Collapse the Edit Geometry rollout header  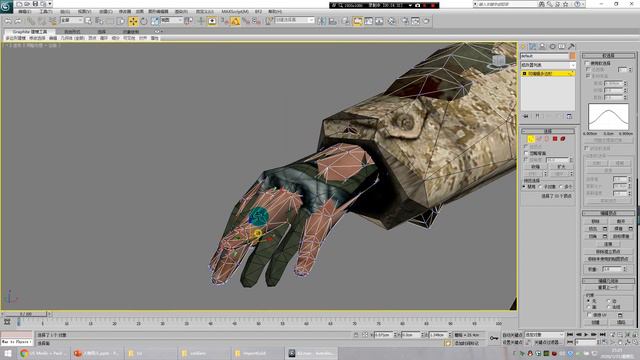coord(608,281)
